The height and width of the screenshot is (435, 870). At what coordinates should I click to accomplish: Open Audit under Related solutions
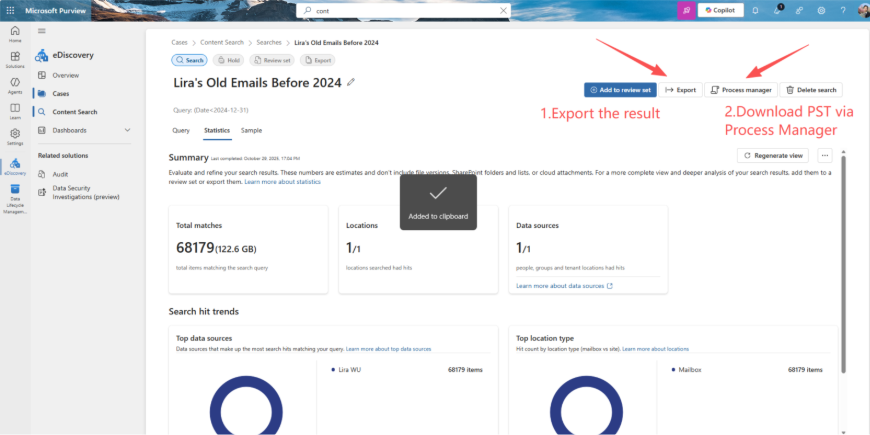60,174
